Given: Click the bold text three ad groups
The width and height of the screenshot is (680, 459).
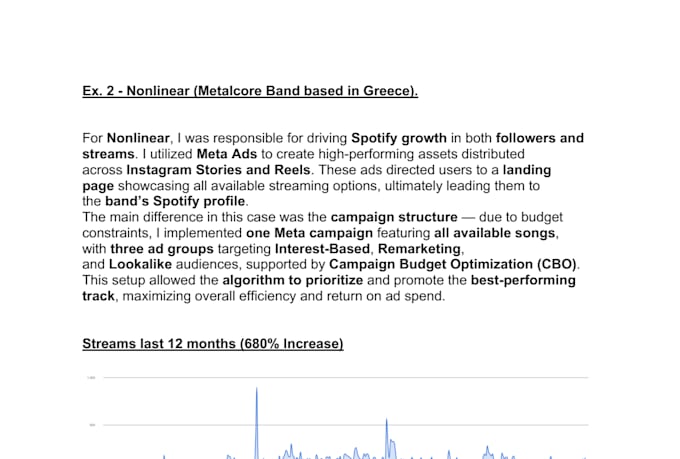Looking at the screenshot, I should [x=162, y=249].
